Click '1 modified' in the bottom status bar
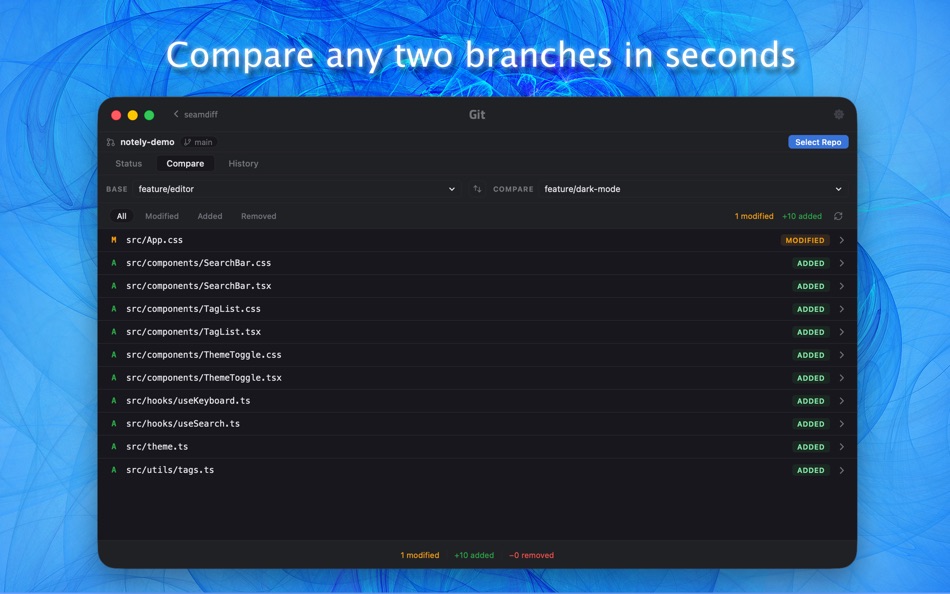 [x=420, y=555]
